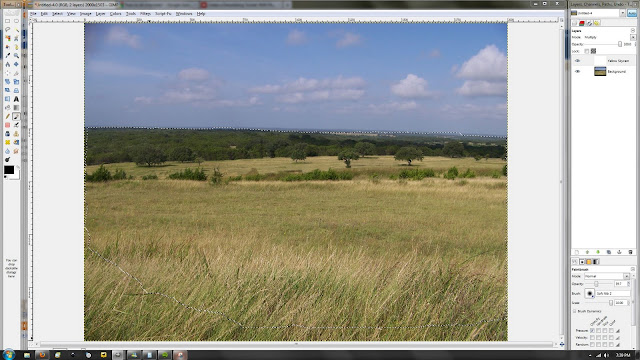The image size is (640, 360).
Task: Select the Pencil tool
Action: click(x=7, y=116)
